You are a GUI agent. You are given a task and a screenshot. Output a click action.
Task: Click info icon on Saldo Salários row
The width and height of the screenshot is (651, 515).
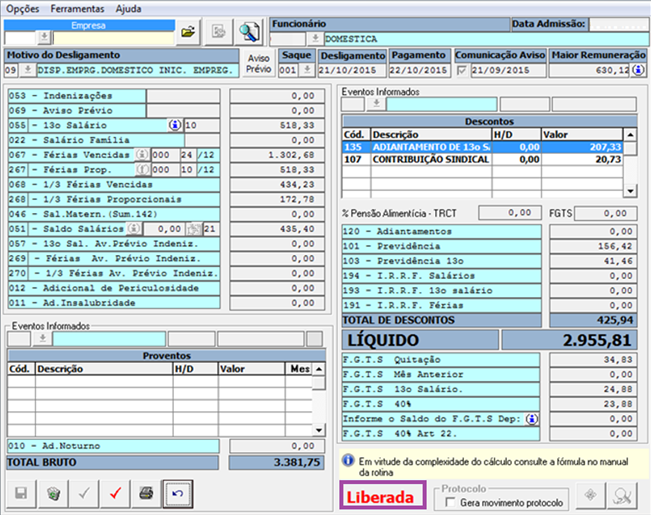(x=134, y=228)
